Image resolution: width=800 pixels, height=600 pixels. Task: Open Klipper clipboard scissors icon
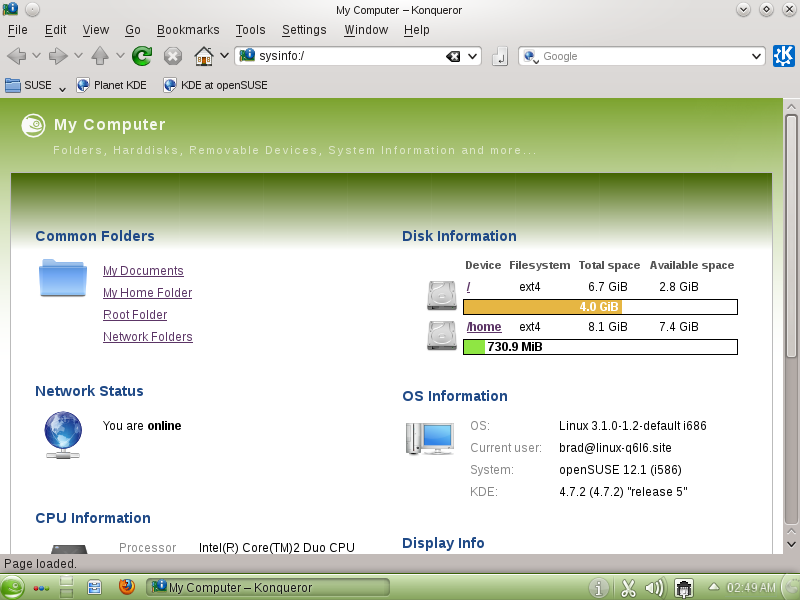[x=628, y=588]
